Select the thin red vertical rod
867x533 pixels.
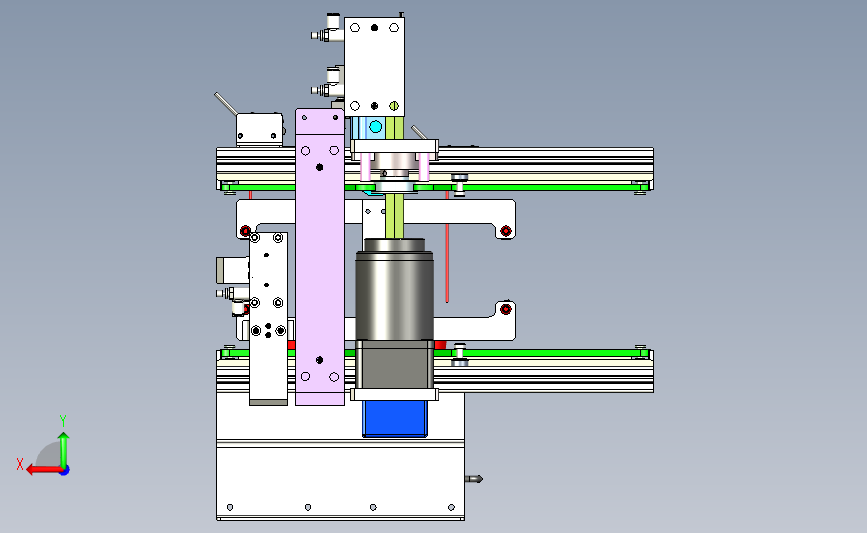point(447,247)
